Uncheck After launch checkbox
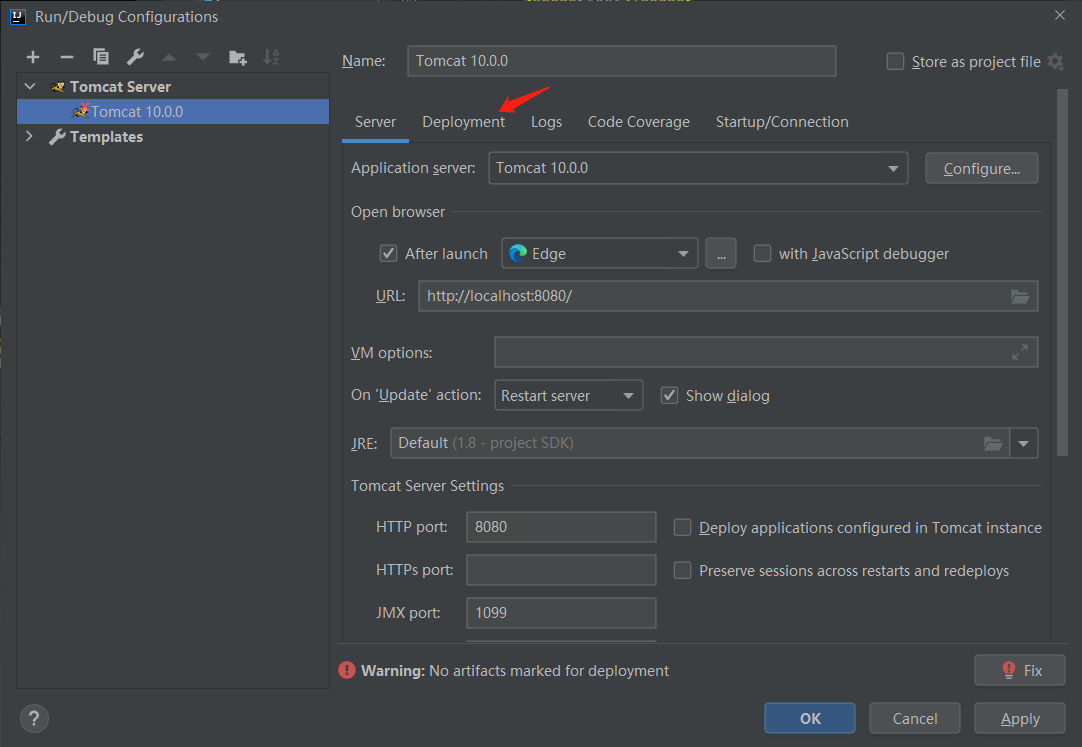Viewport: 1082px width, 747px height. tap(388, 254)
